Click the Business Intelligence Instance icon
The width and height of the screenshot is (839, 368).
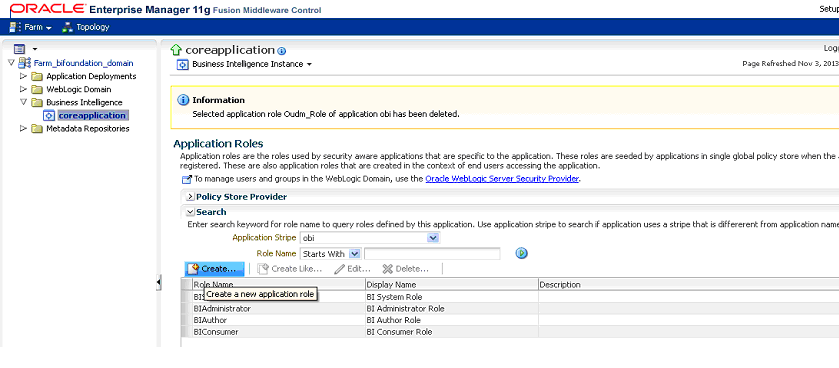pos(183,65)
